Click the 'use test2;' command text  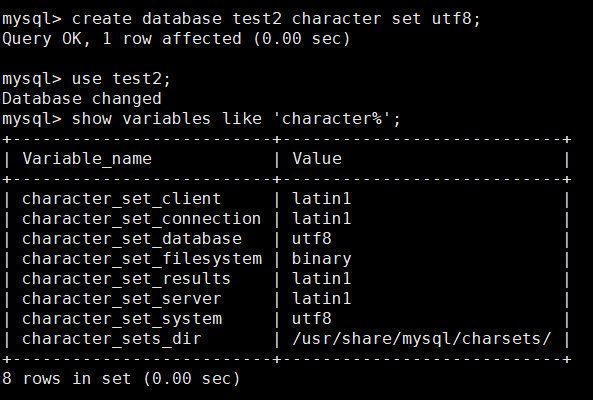tap(121, 79)
